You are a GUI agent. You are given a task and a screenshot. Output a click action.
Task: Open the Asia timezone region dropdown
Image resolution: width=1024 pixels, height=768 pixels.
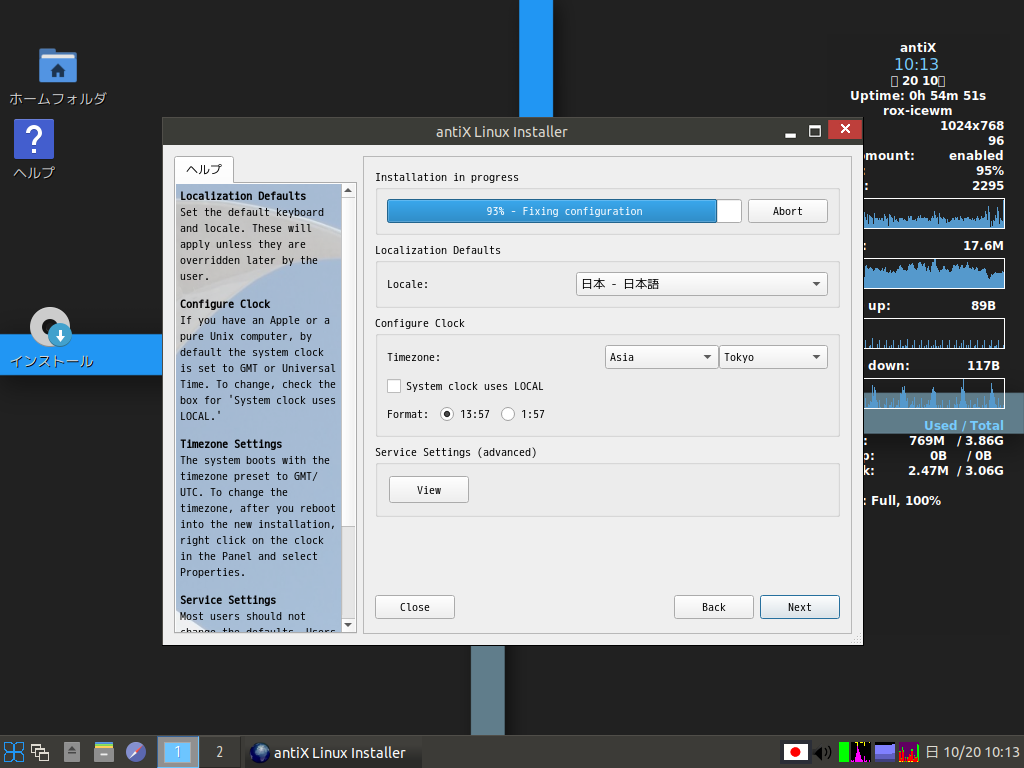[x=661, y=357]
